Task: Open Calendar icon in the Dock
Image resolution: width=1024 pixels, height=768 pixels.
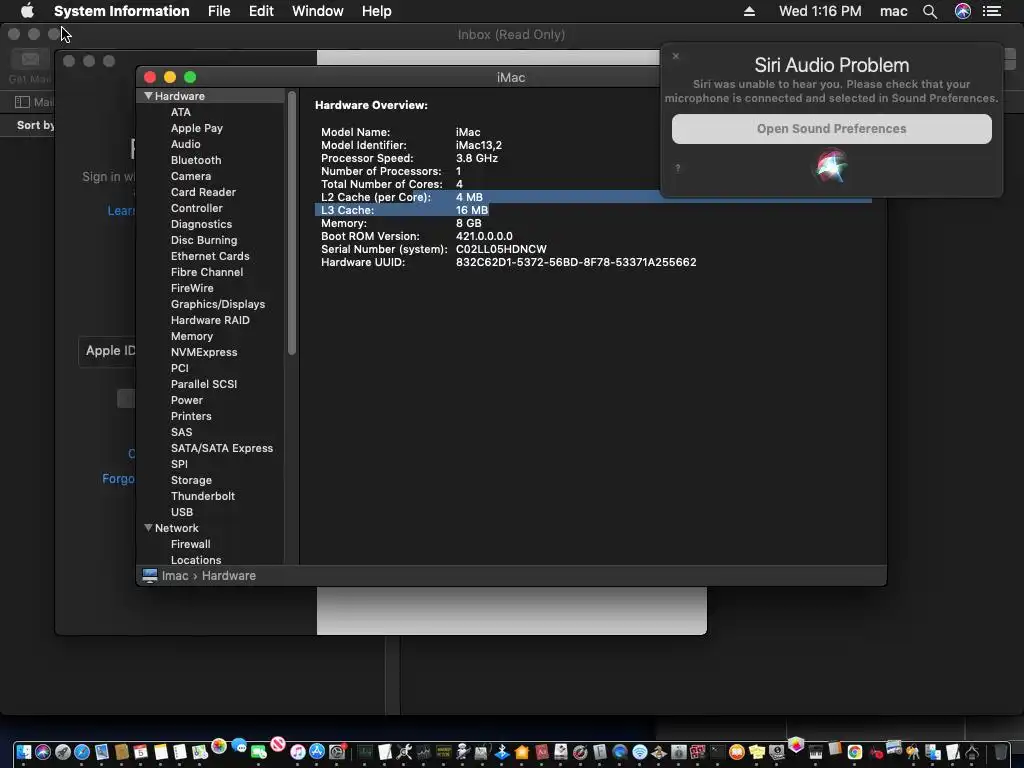Action: click(140, 752)
